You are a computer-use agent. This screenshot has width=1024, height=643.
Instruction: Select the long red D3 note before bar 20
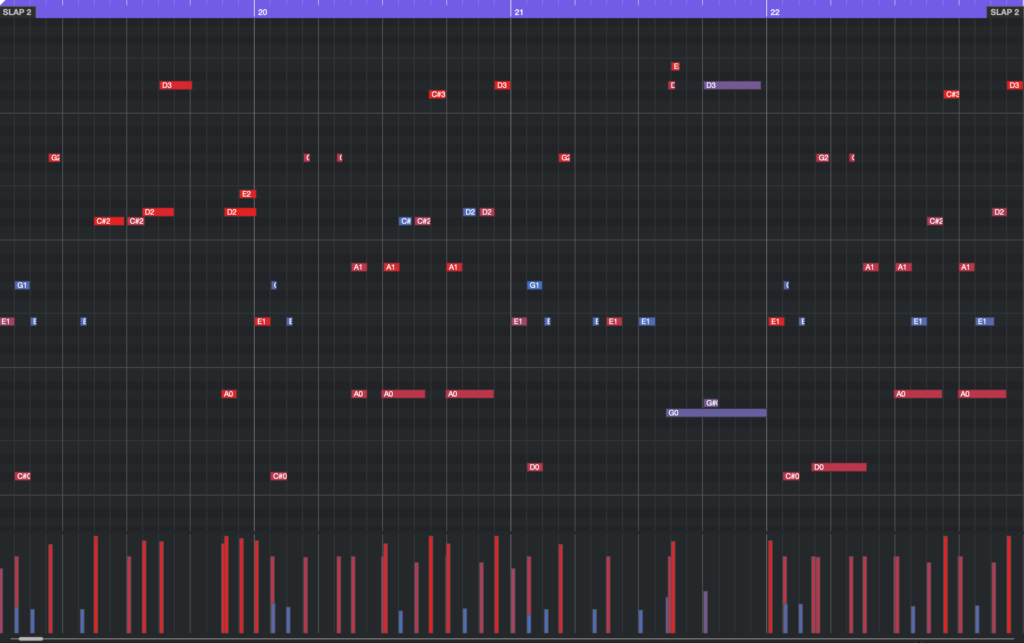coord(176,85)
